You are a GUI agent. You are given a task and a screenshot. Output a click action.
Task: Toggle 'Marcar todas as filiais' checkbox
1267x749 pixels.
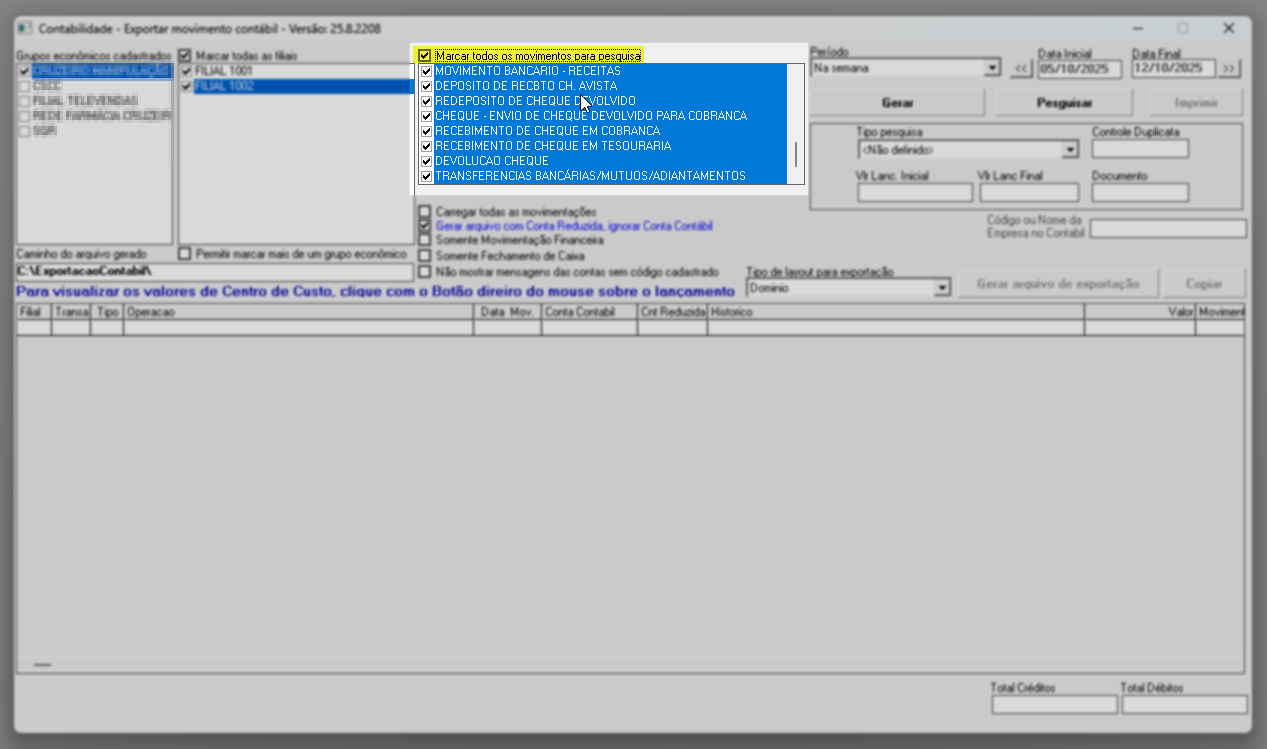pyautogui.click(x=185, y=56)
